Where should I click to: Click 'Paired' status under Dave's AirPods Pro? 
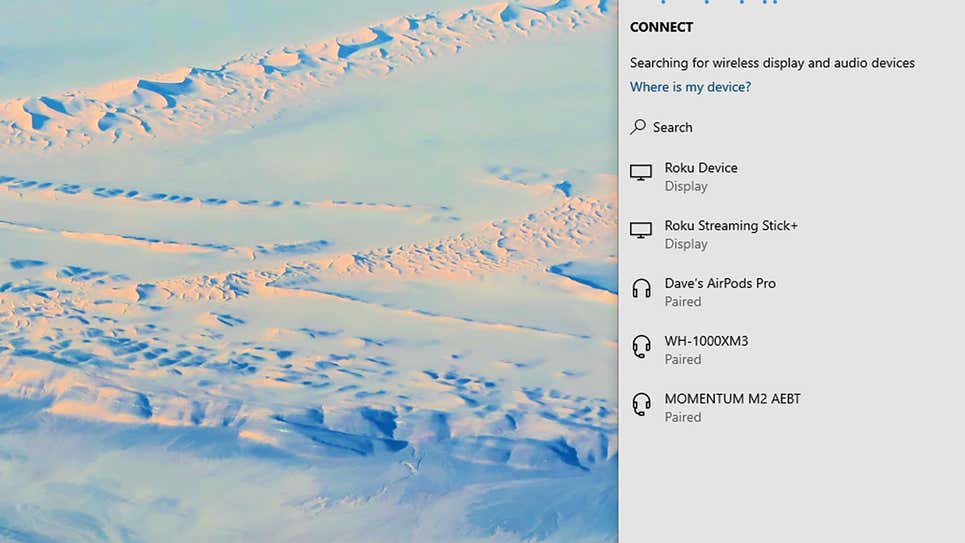click(x=683, y=302)
